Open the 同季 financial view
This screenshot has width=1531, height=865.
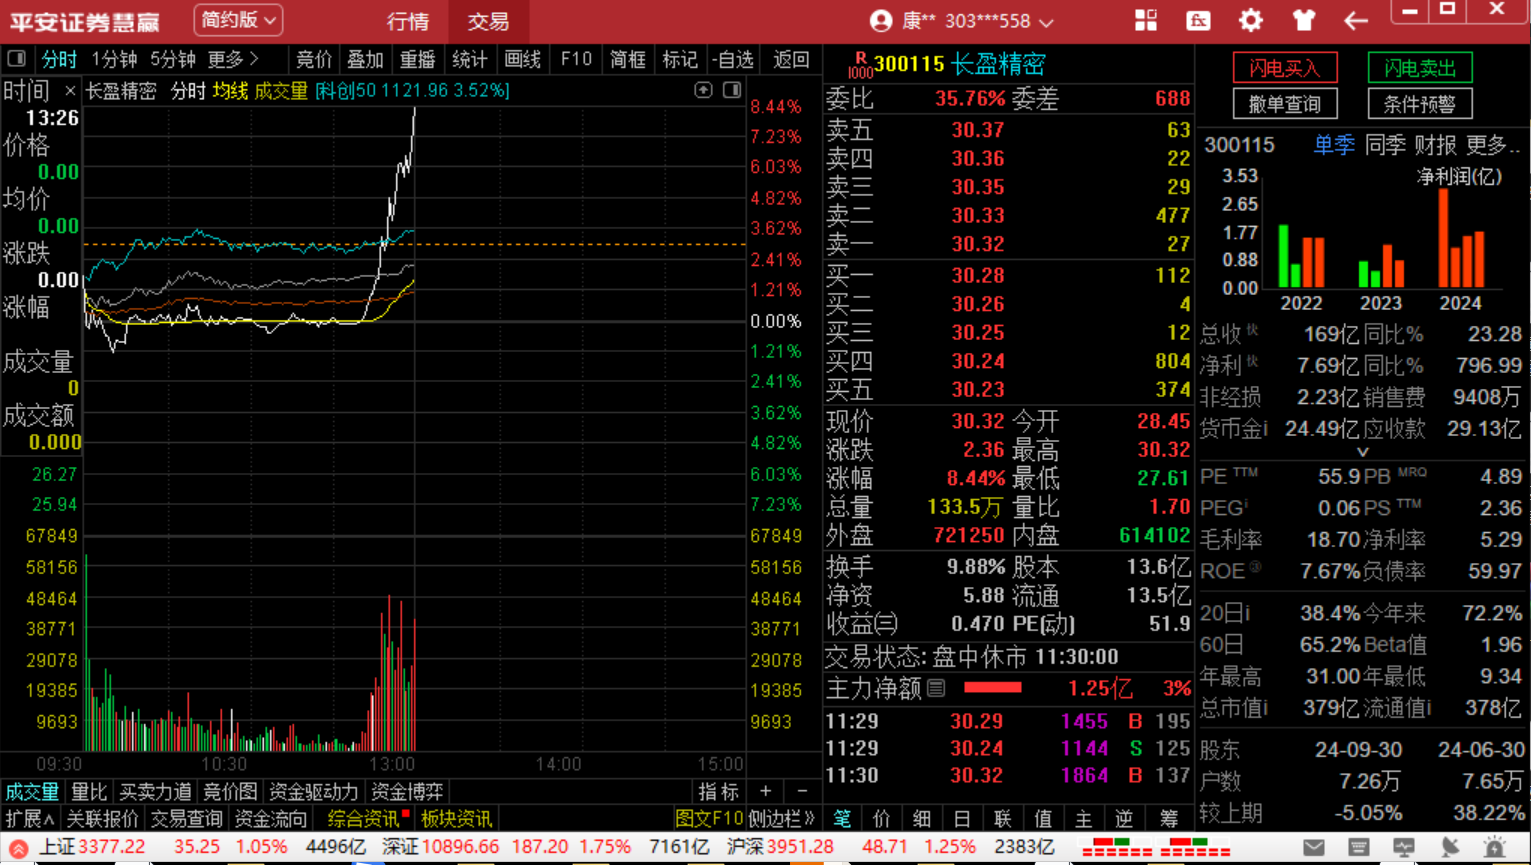[x=1385, y=145]
